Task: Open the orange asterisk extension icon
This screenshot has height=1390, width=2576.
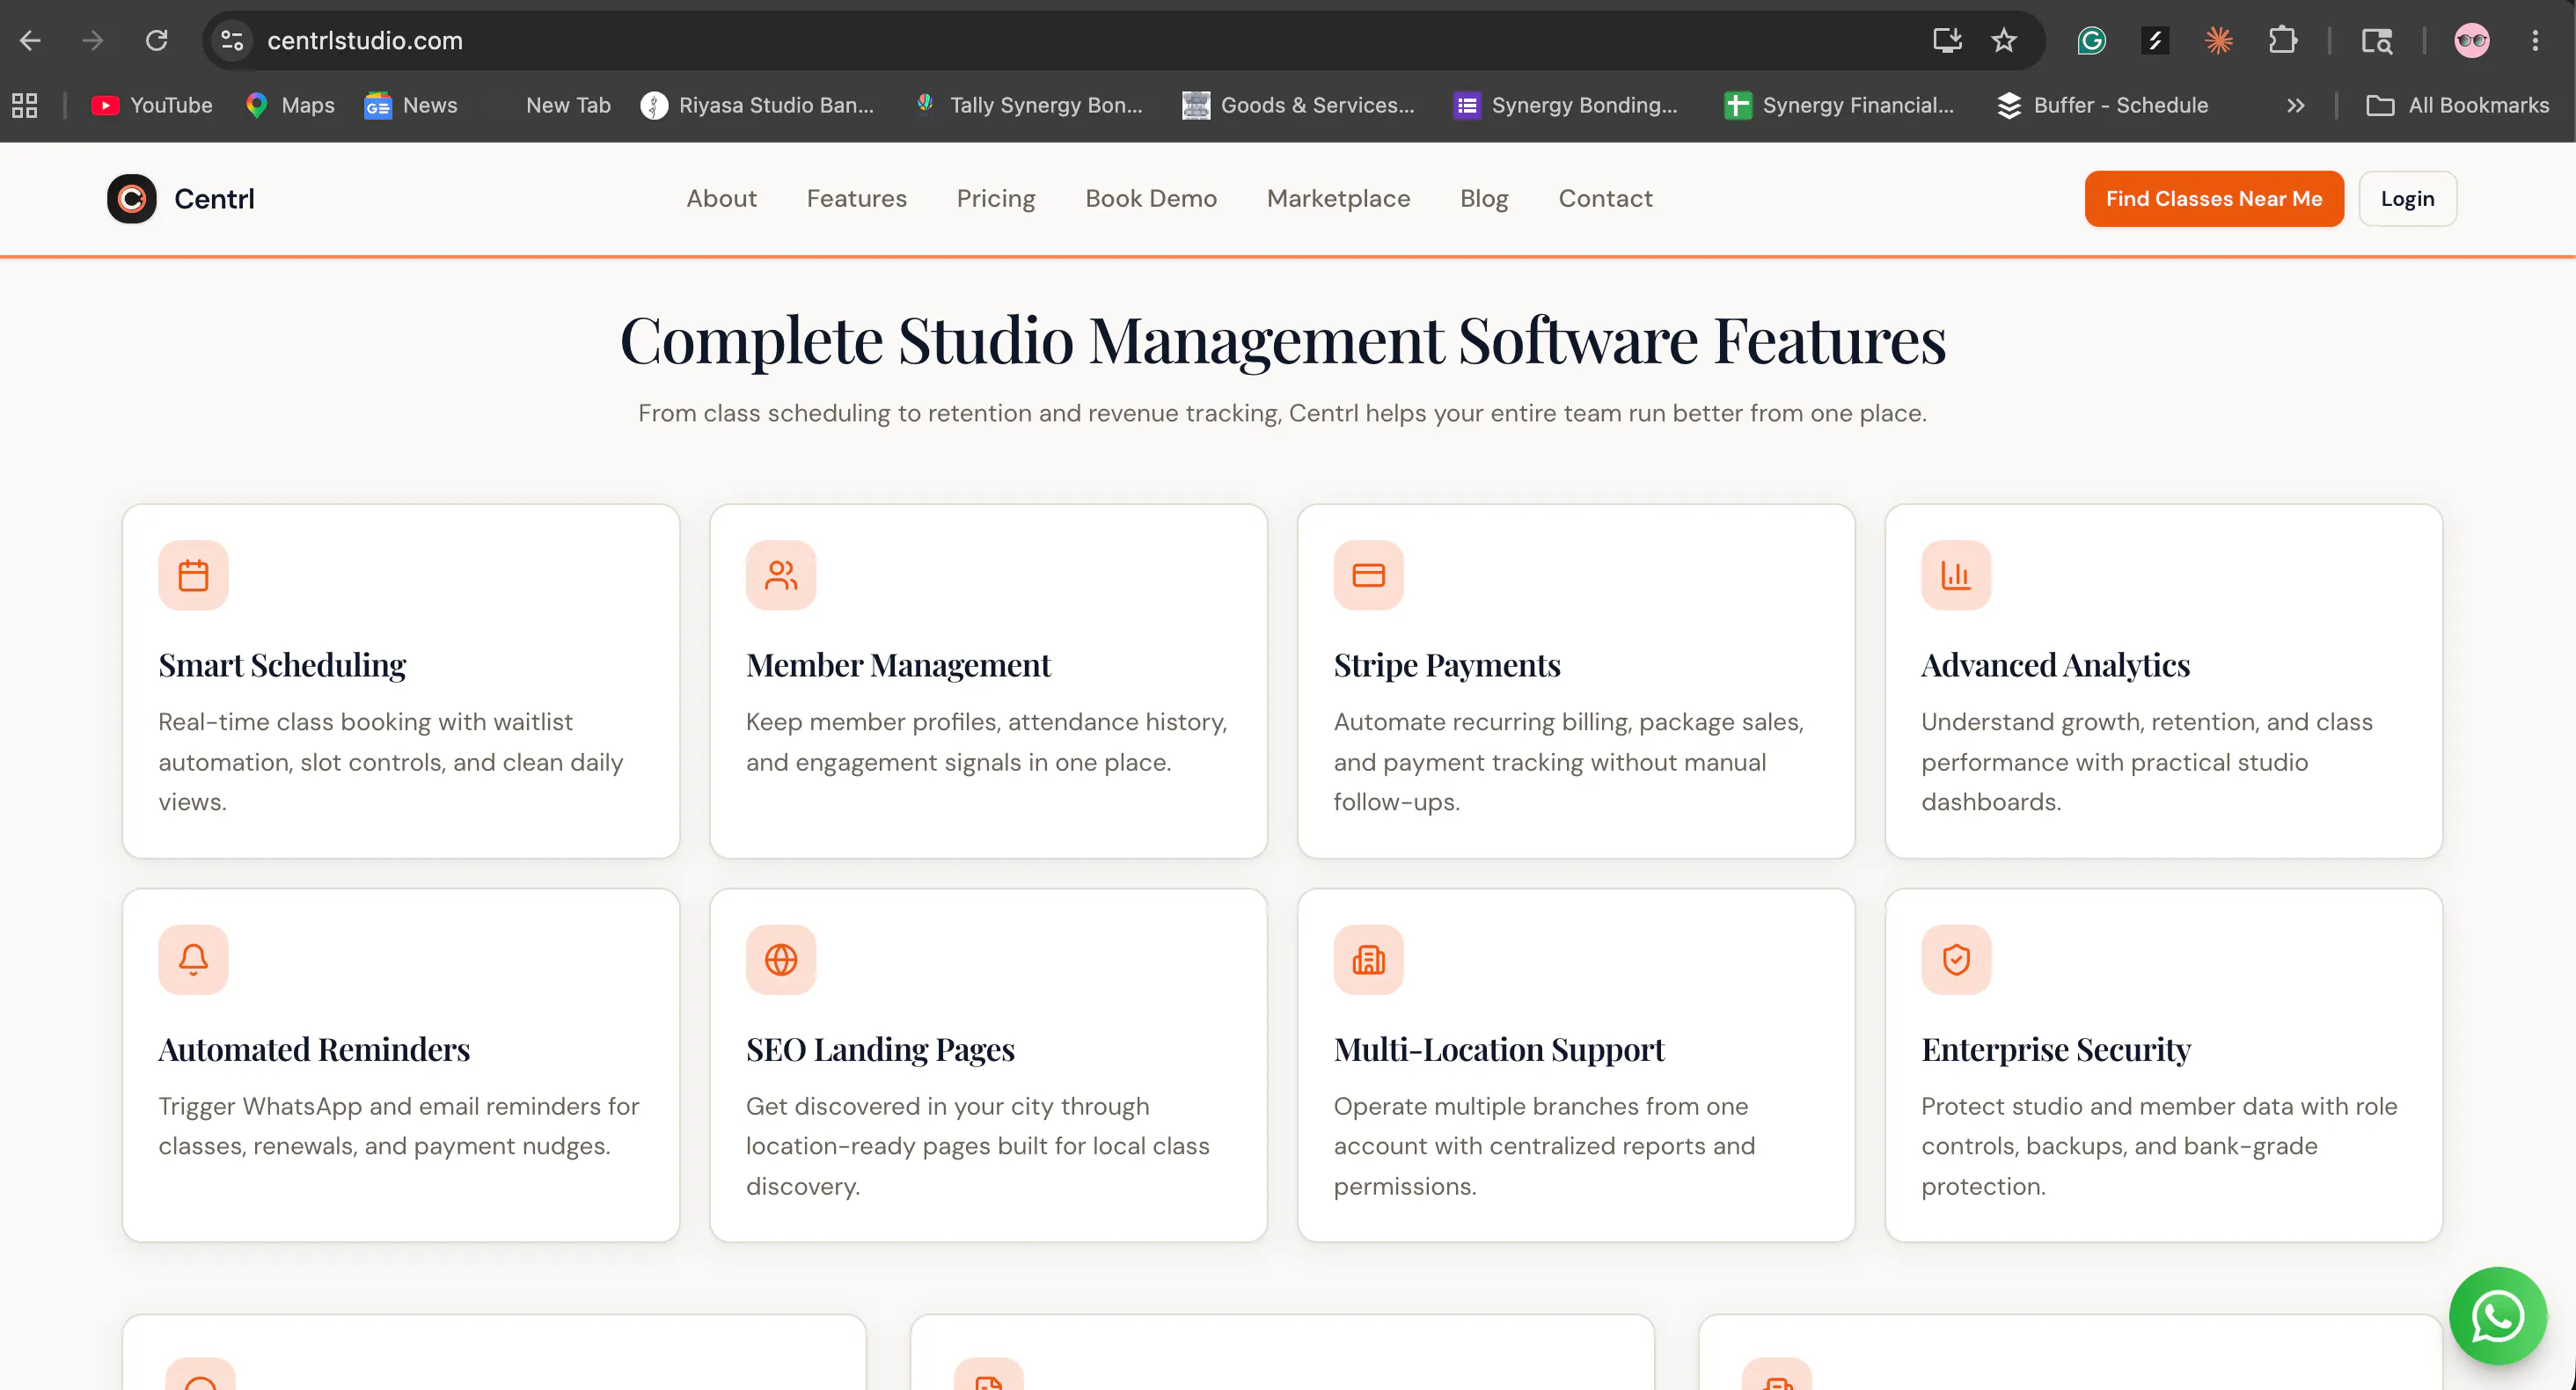Action: [2219, 40]
